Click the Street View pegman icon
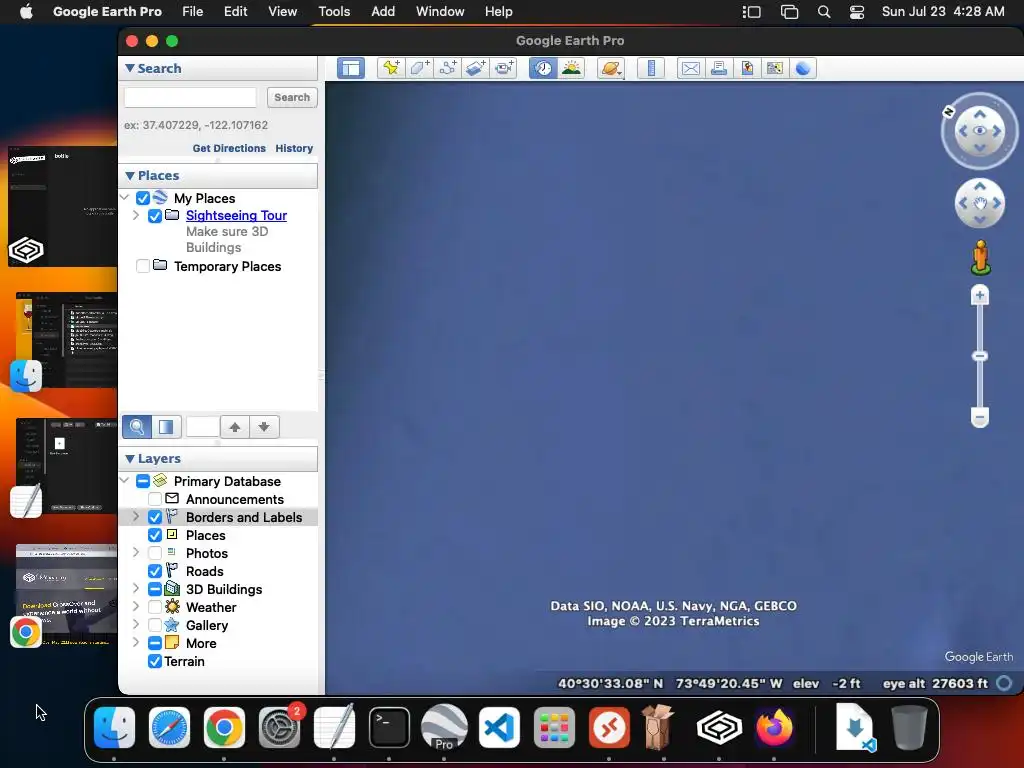1024x768 pixels. pos(980,257)
